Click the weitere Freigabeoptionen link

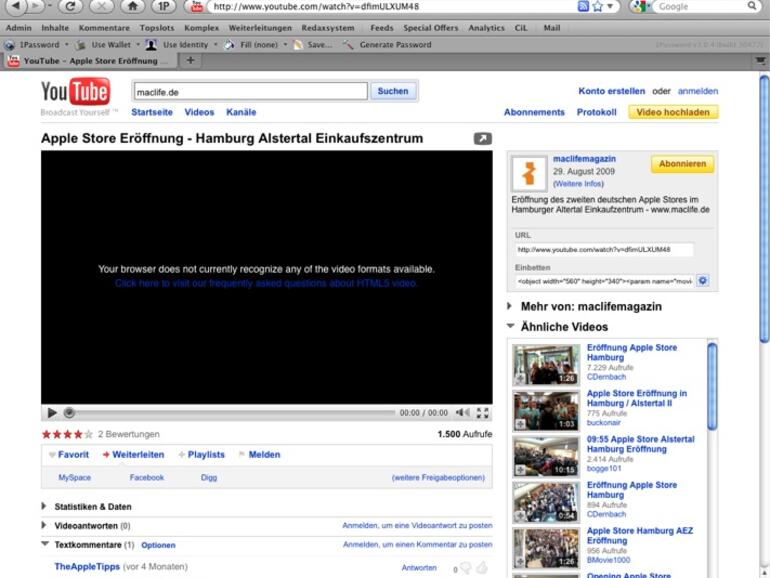point(438,477)
